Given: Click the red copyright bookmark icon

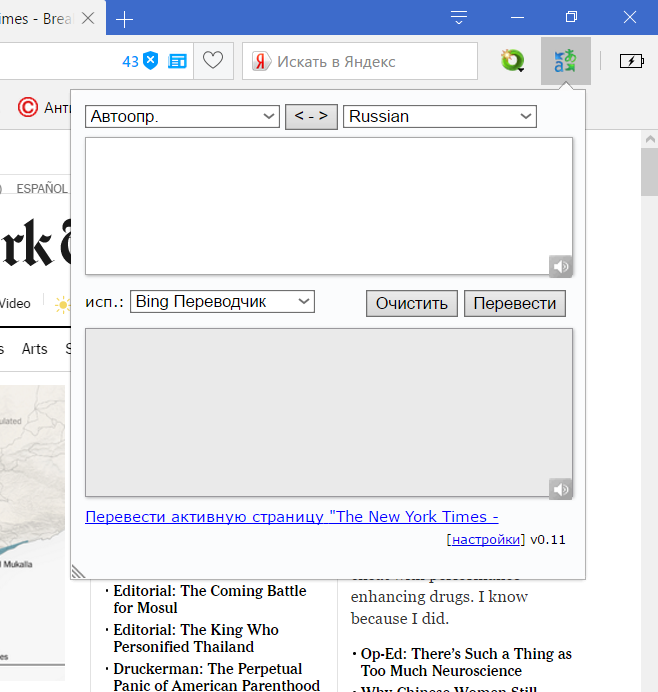Looking at the screenshot, I should (x=28, y=107).
